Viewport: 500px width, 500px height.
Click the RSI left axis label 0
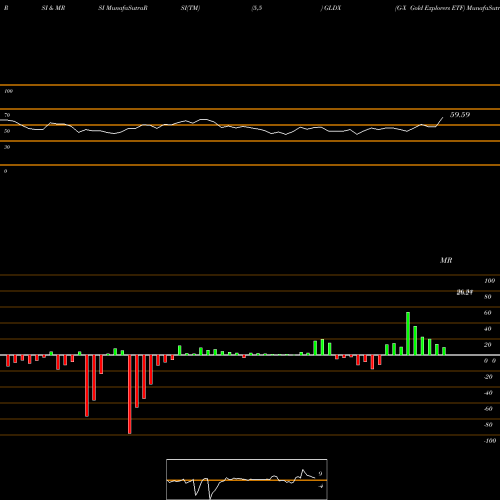(x=5, y=171)
